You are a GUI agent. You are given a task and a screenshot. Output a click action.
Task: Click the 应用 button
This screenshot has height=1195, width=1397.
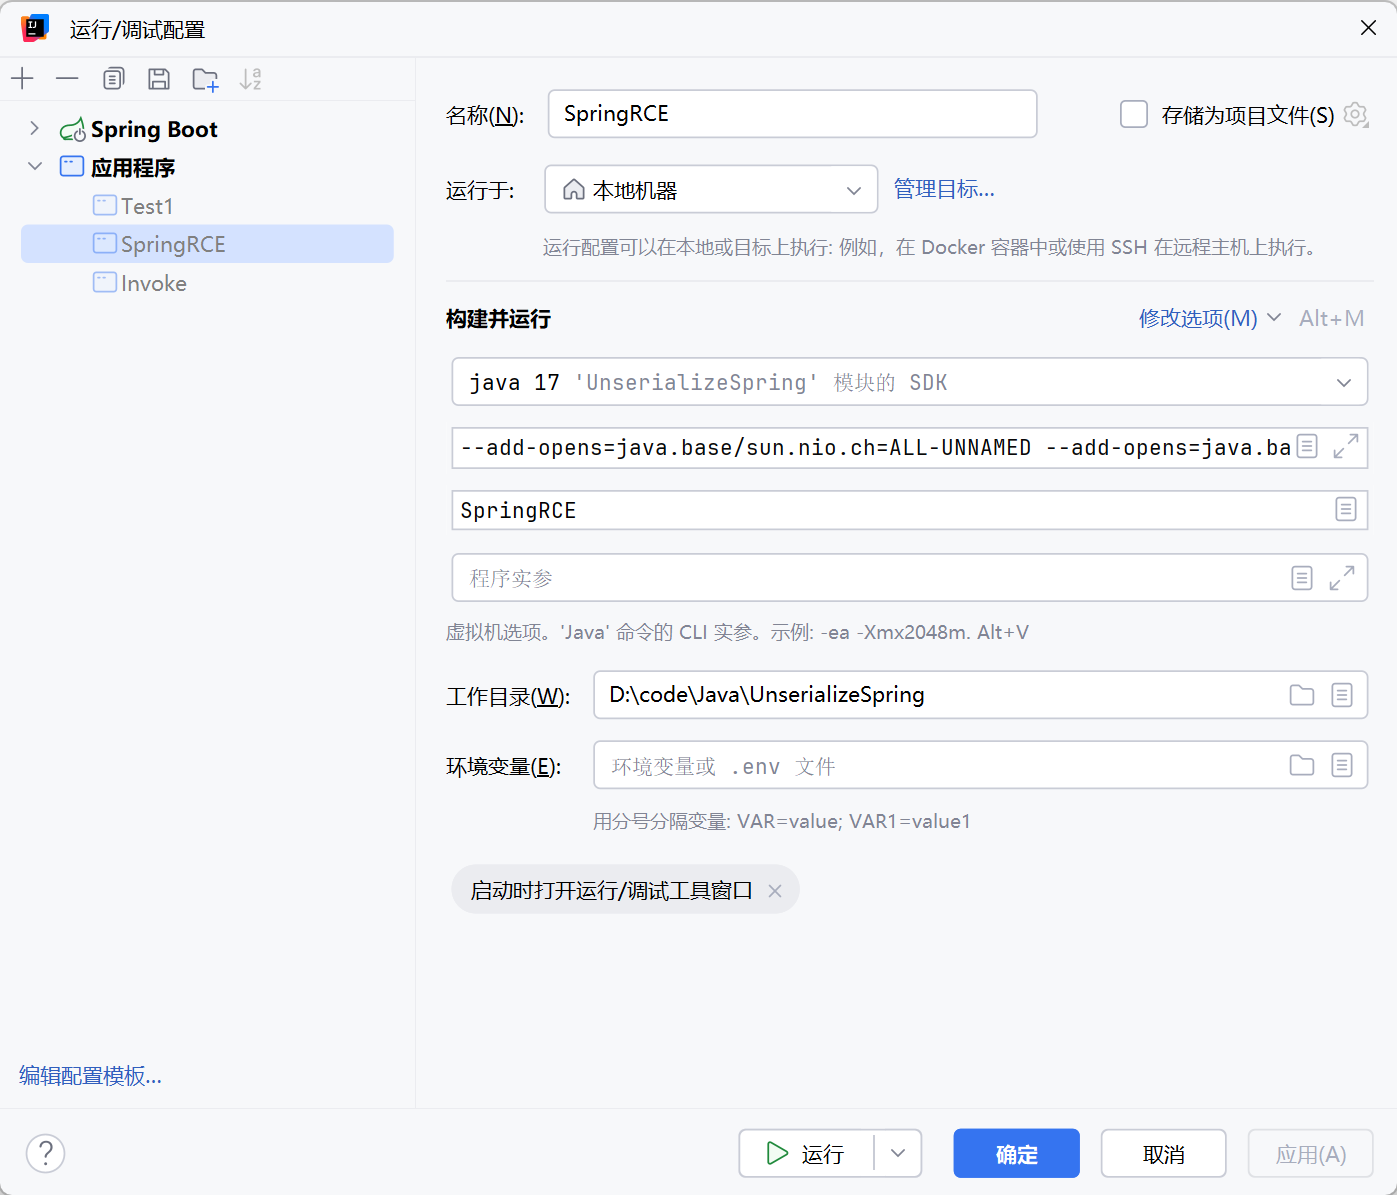click(x=1310, y=1153)
